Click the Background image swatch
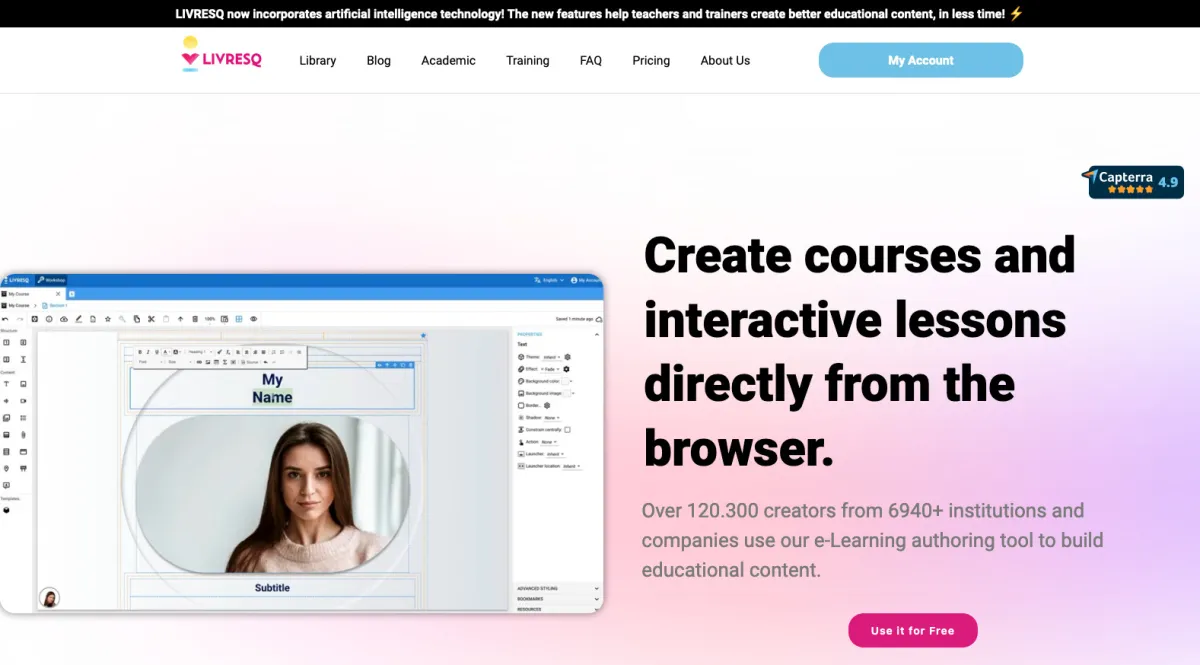 coord(568,393)
